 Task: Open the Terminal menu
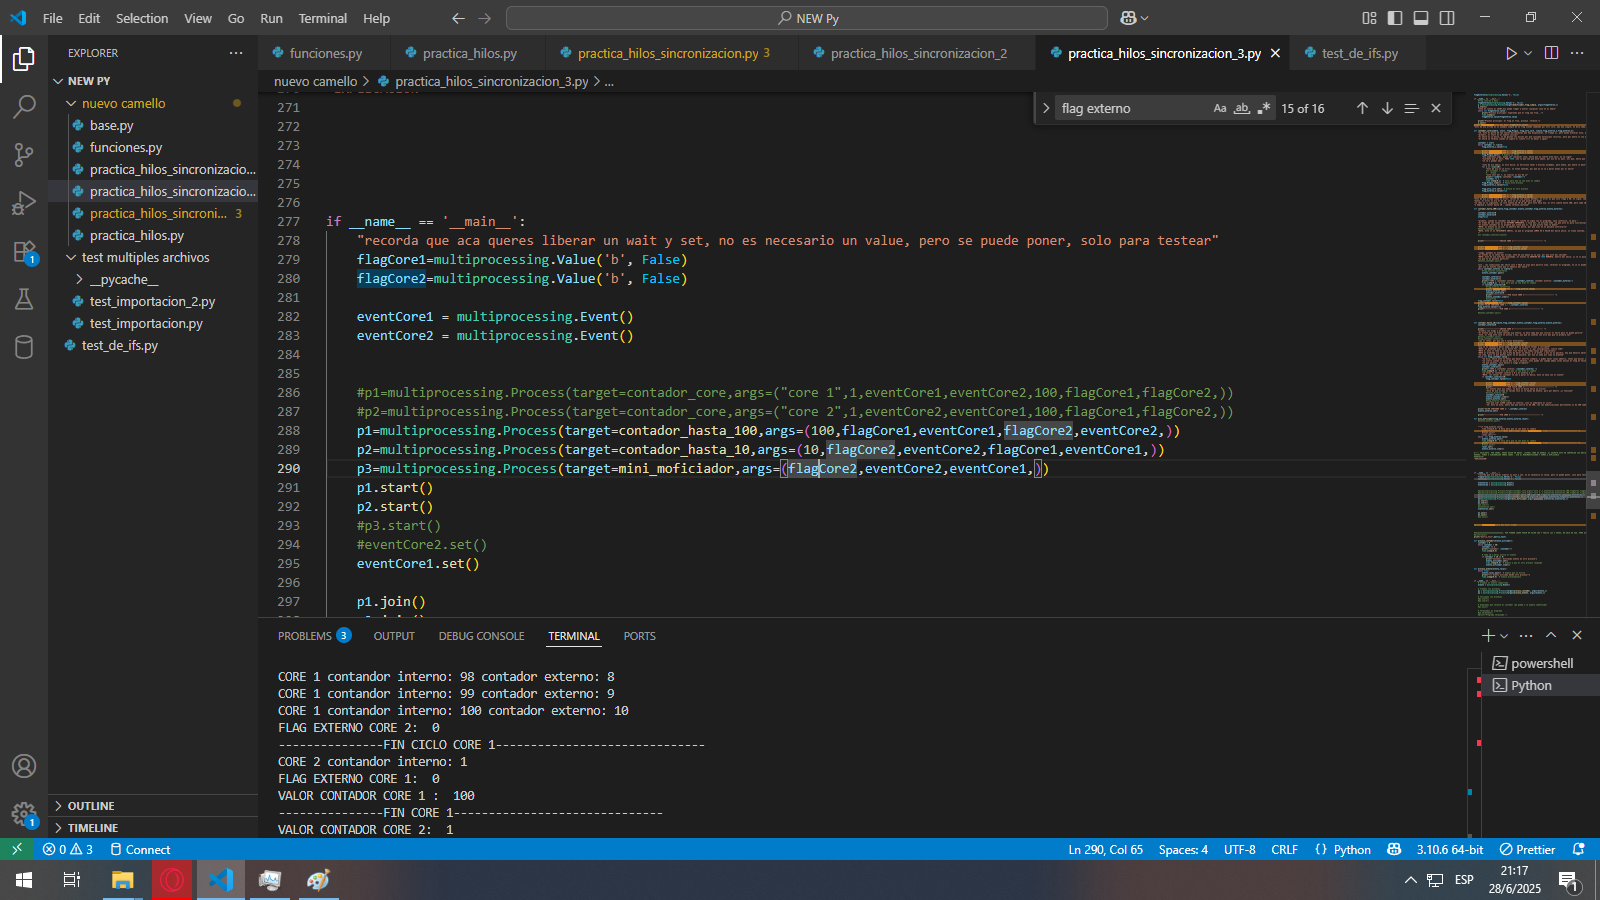pos(322,18)
